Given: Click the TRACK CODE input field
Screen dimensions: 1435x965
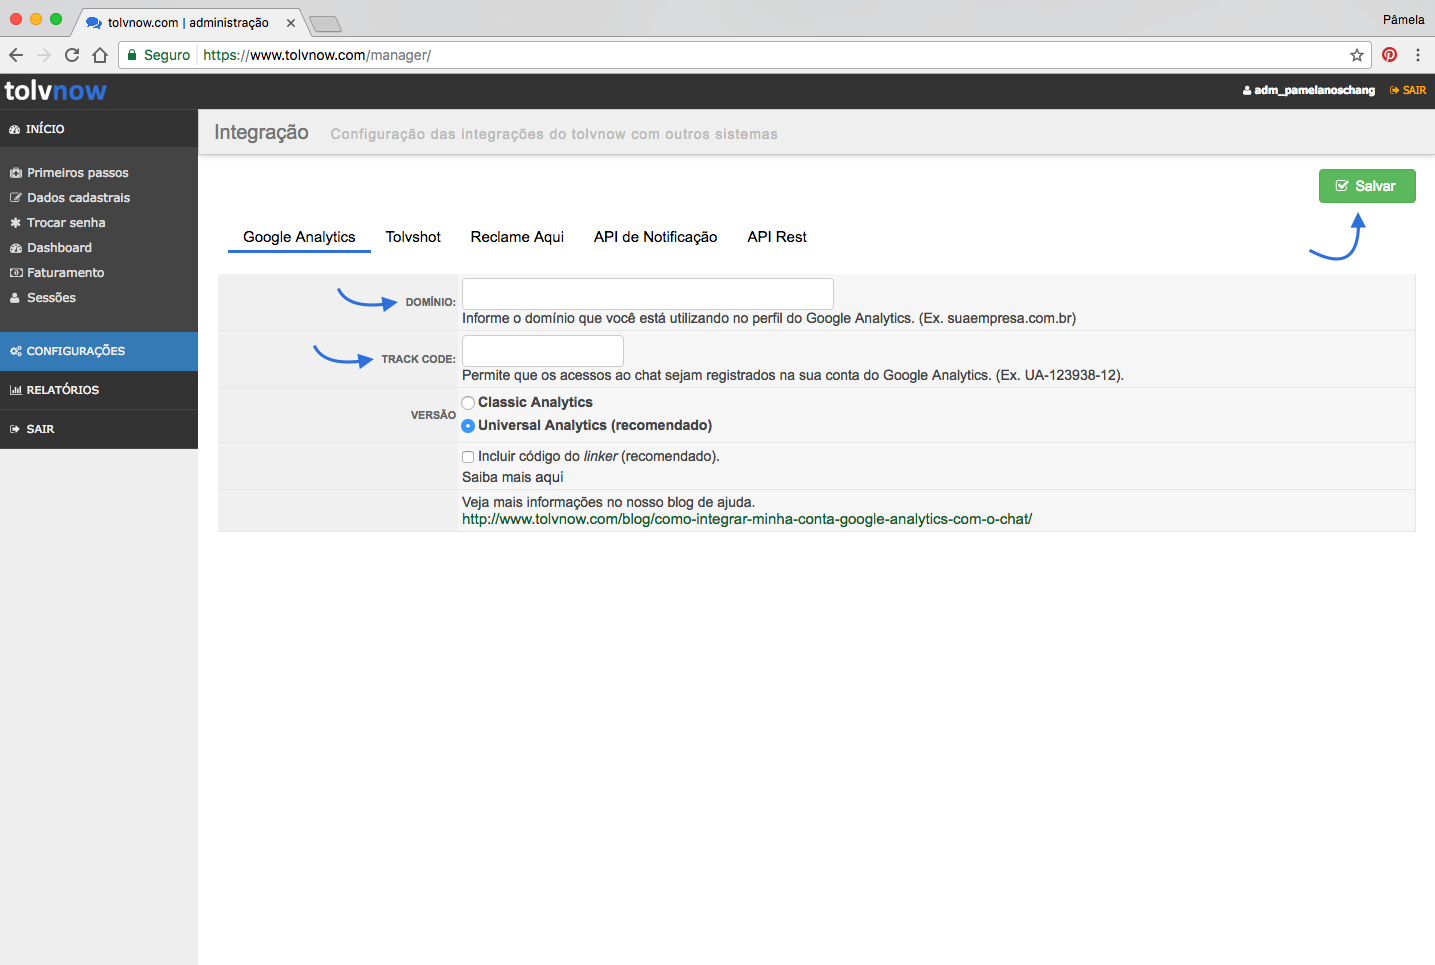Looking at the screenshot, I should point(543,351).
